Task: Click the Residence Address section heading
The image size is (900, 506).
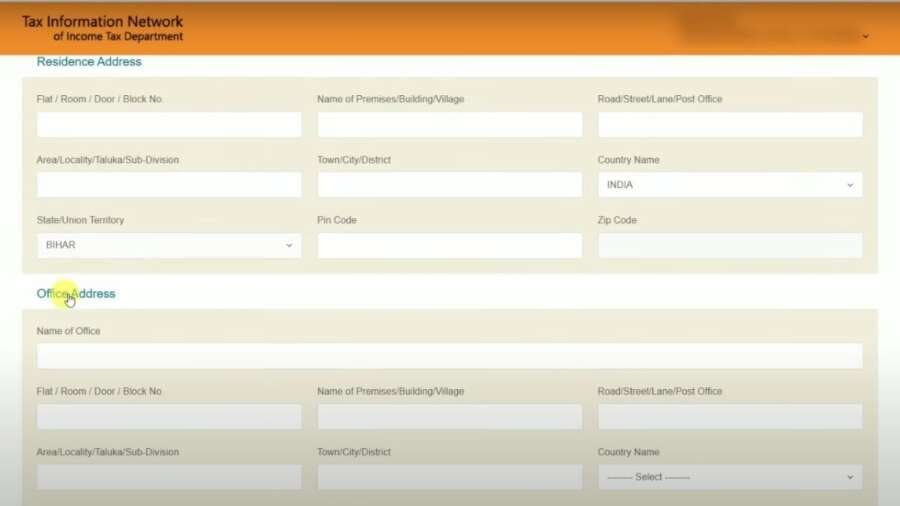Action: point(89,61)
